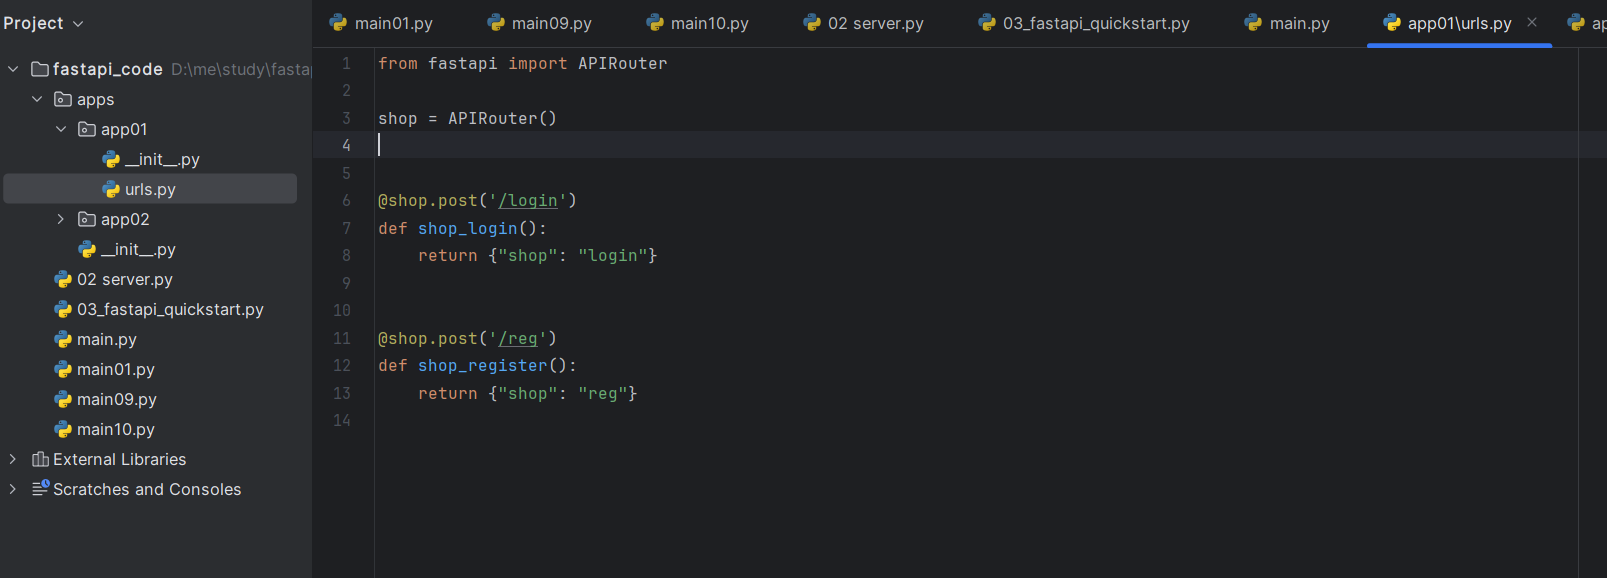
Task: Open 02 server.py from project tree
Action: [x=125, y=279]
